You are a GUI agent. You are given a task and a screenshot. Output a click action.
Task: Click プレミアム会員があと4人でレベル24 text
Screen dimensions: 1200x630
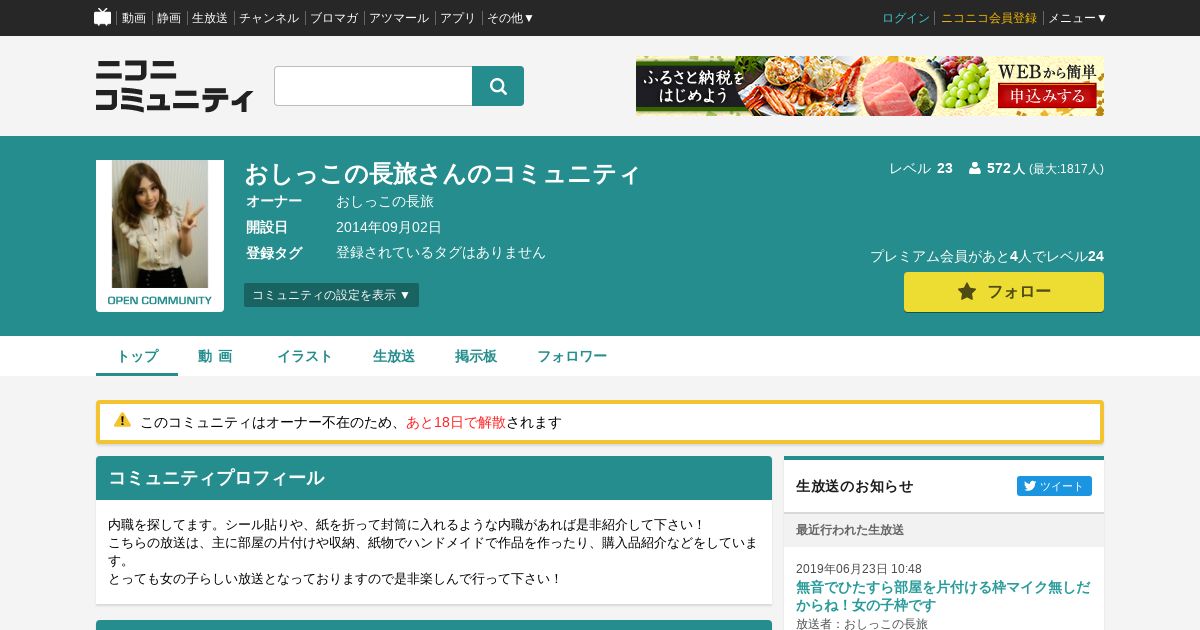click(987, 256)
